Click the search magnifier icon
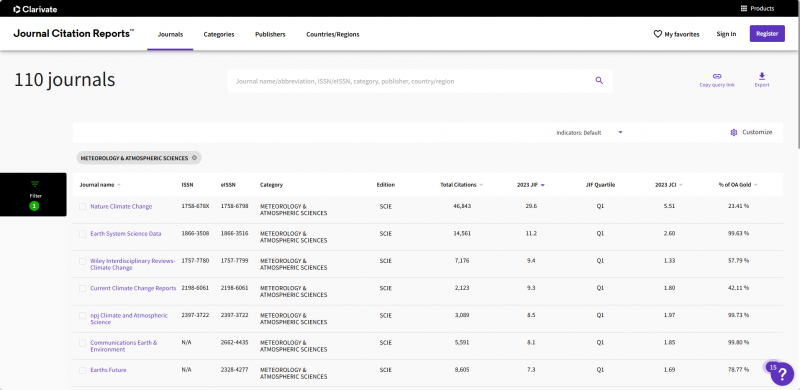Viewport: 800px width, 390px height. coord(599,81)
